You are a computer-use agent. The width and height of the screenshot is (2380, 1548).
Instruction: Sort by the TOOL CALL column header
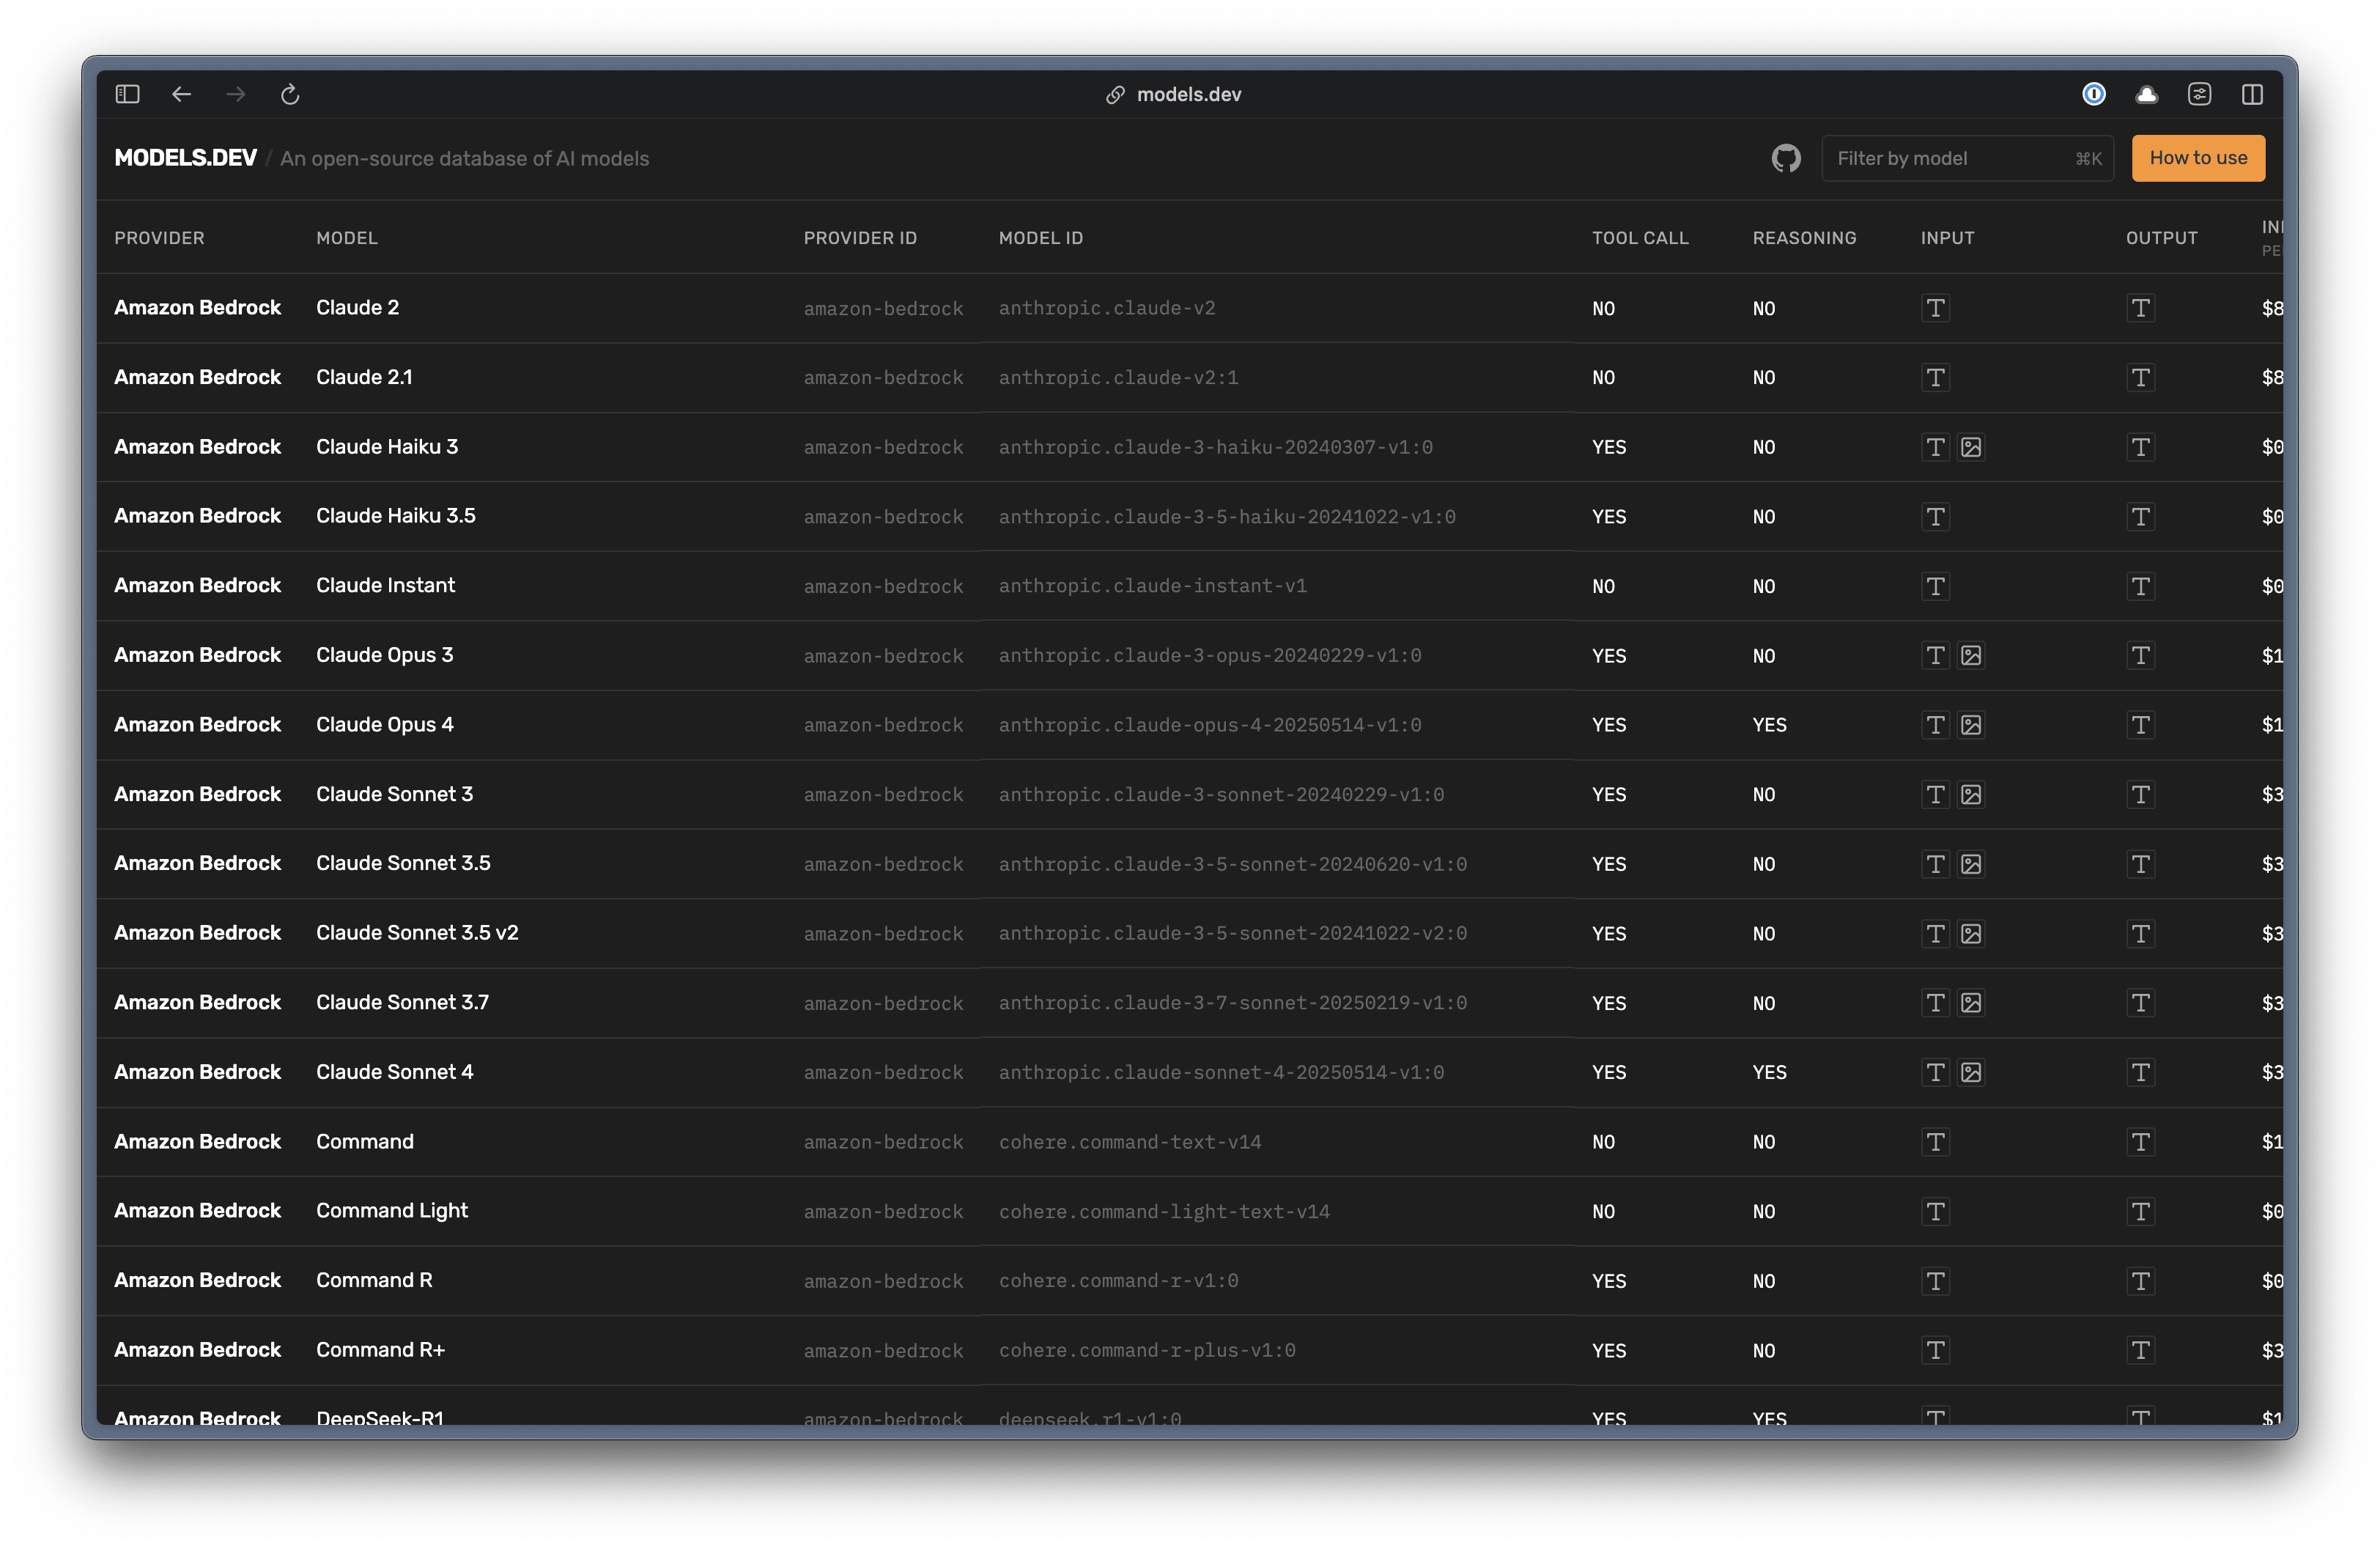click(1640, 238)
